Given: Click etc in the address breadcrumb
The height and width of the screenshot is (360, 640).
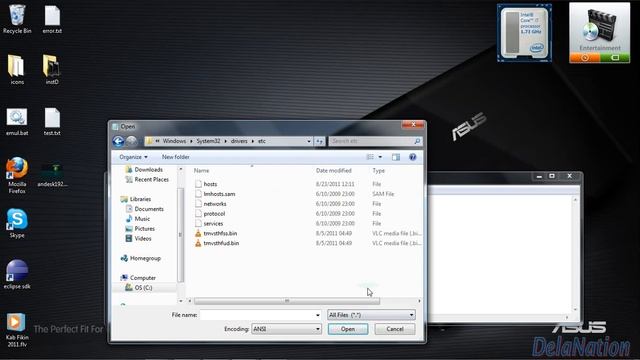Looking at the screenshot, I should pos(262,141).
